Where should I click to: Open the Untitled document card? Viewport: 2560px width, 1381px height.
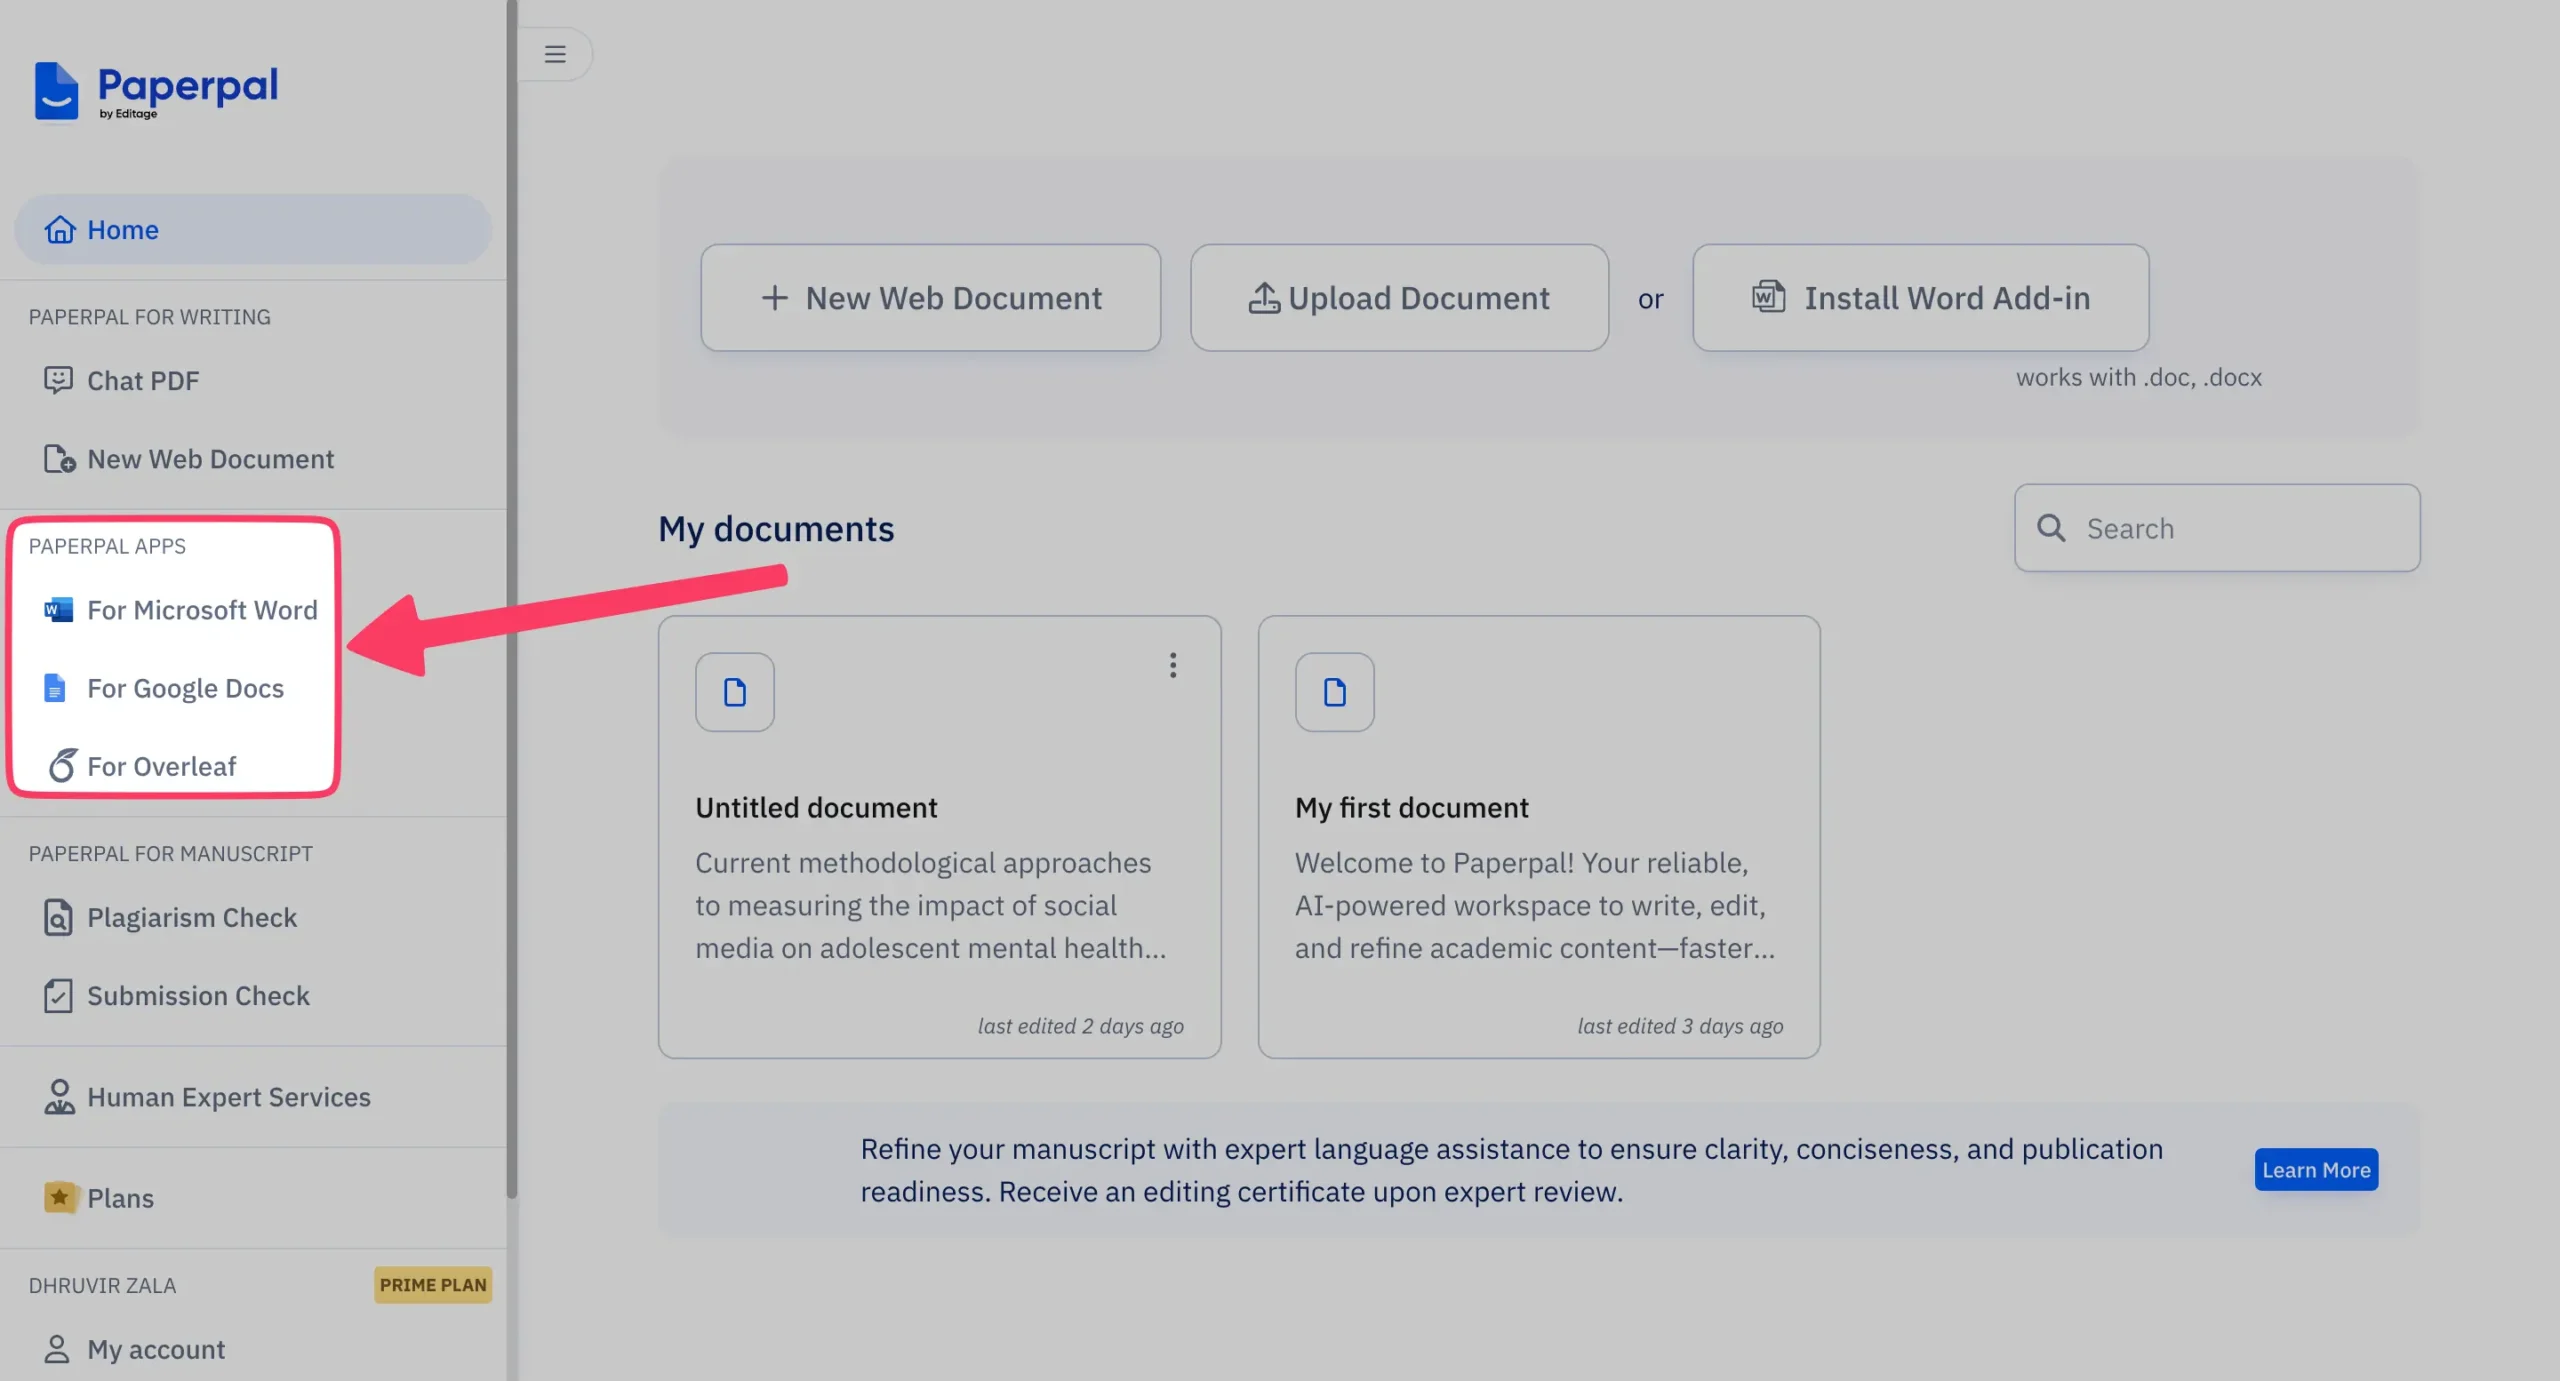940,837
